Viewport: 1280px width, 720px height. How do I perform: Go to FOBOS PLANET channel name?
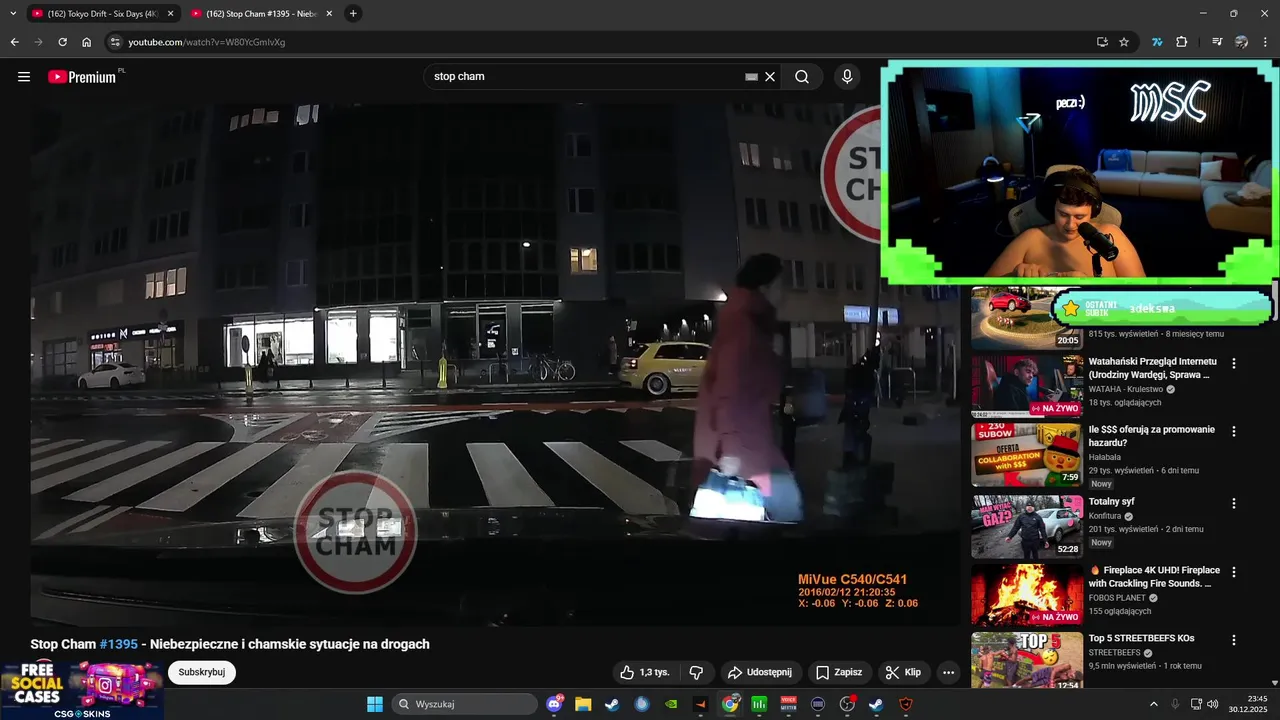coord(1117,598)
